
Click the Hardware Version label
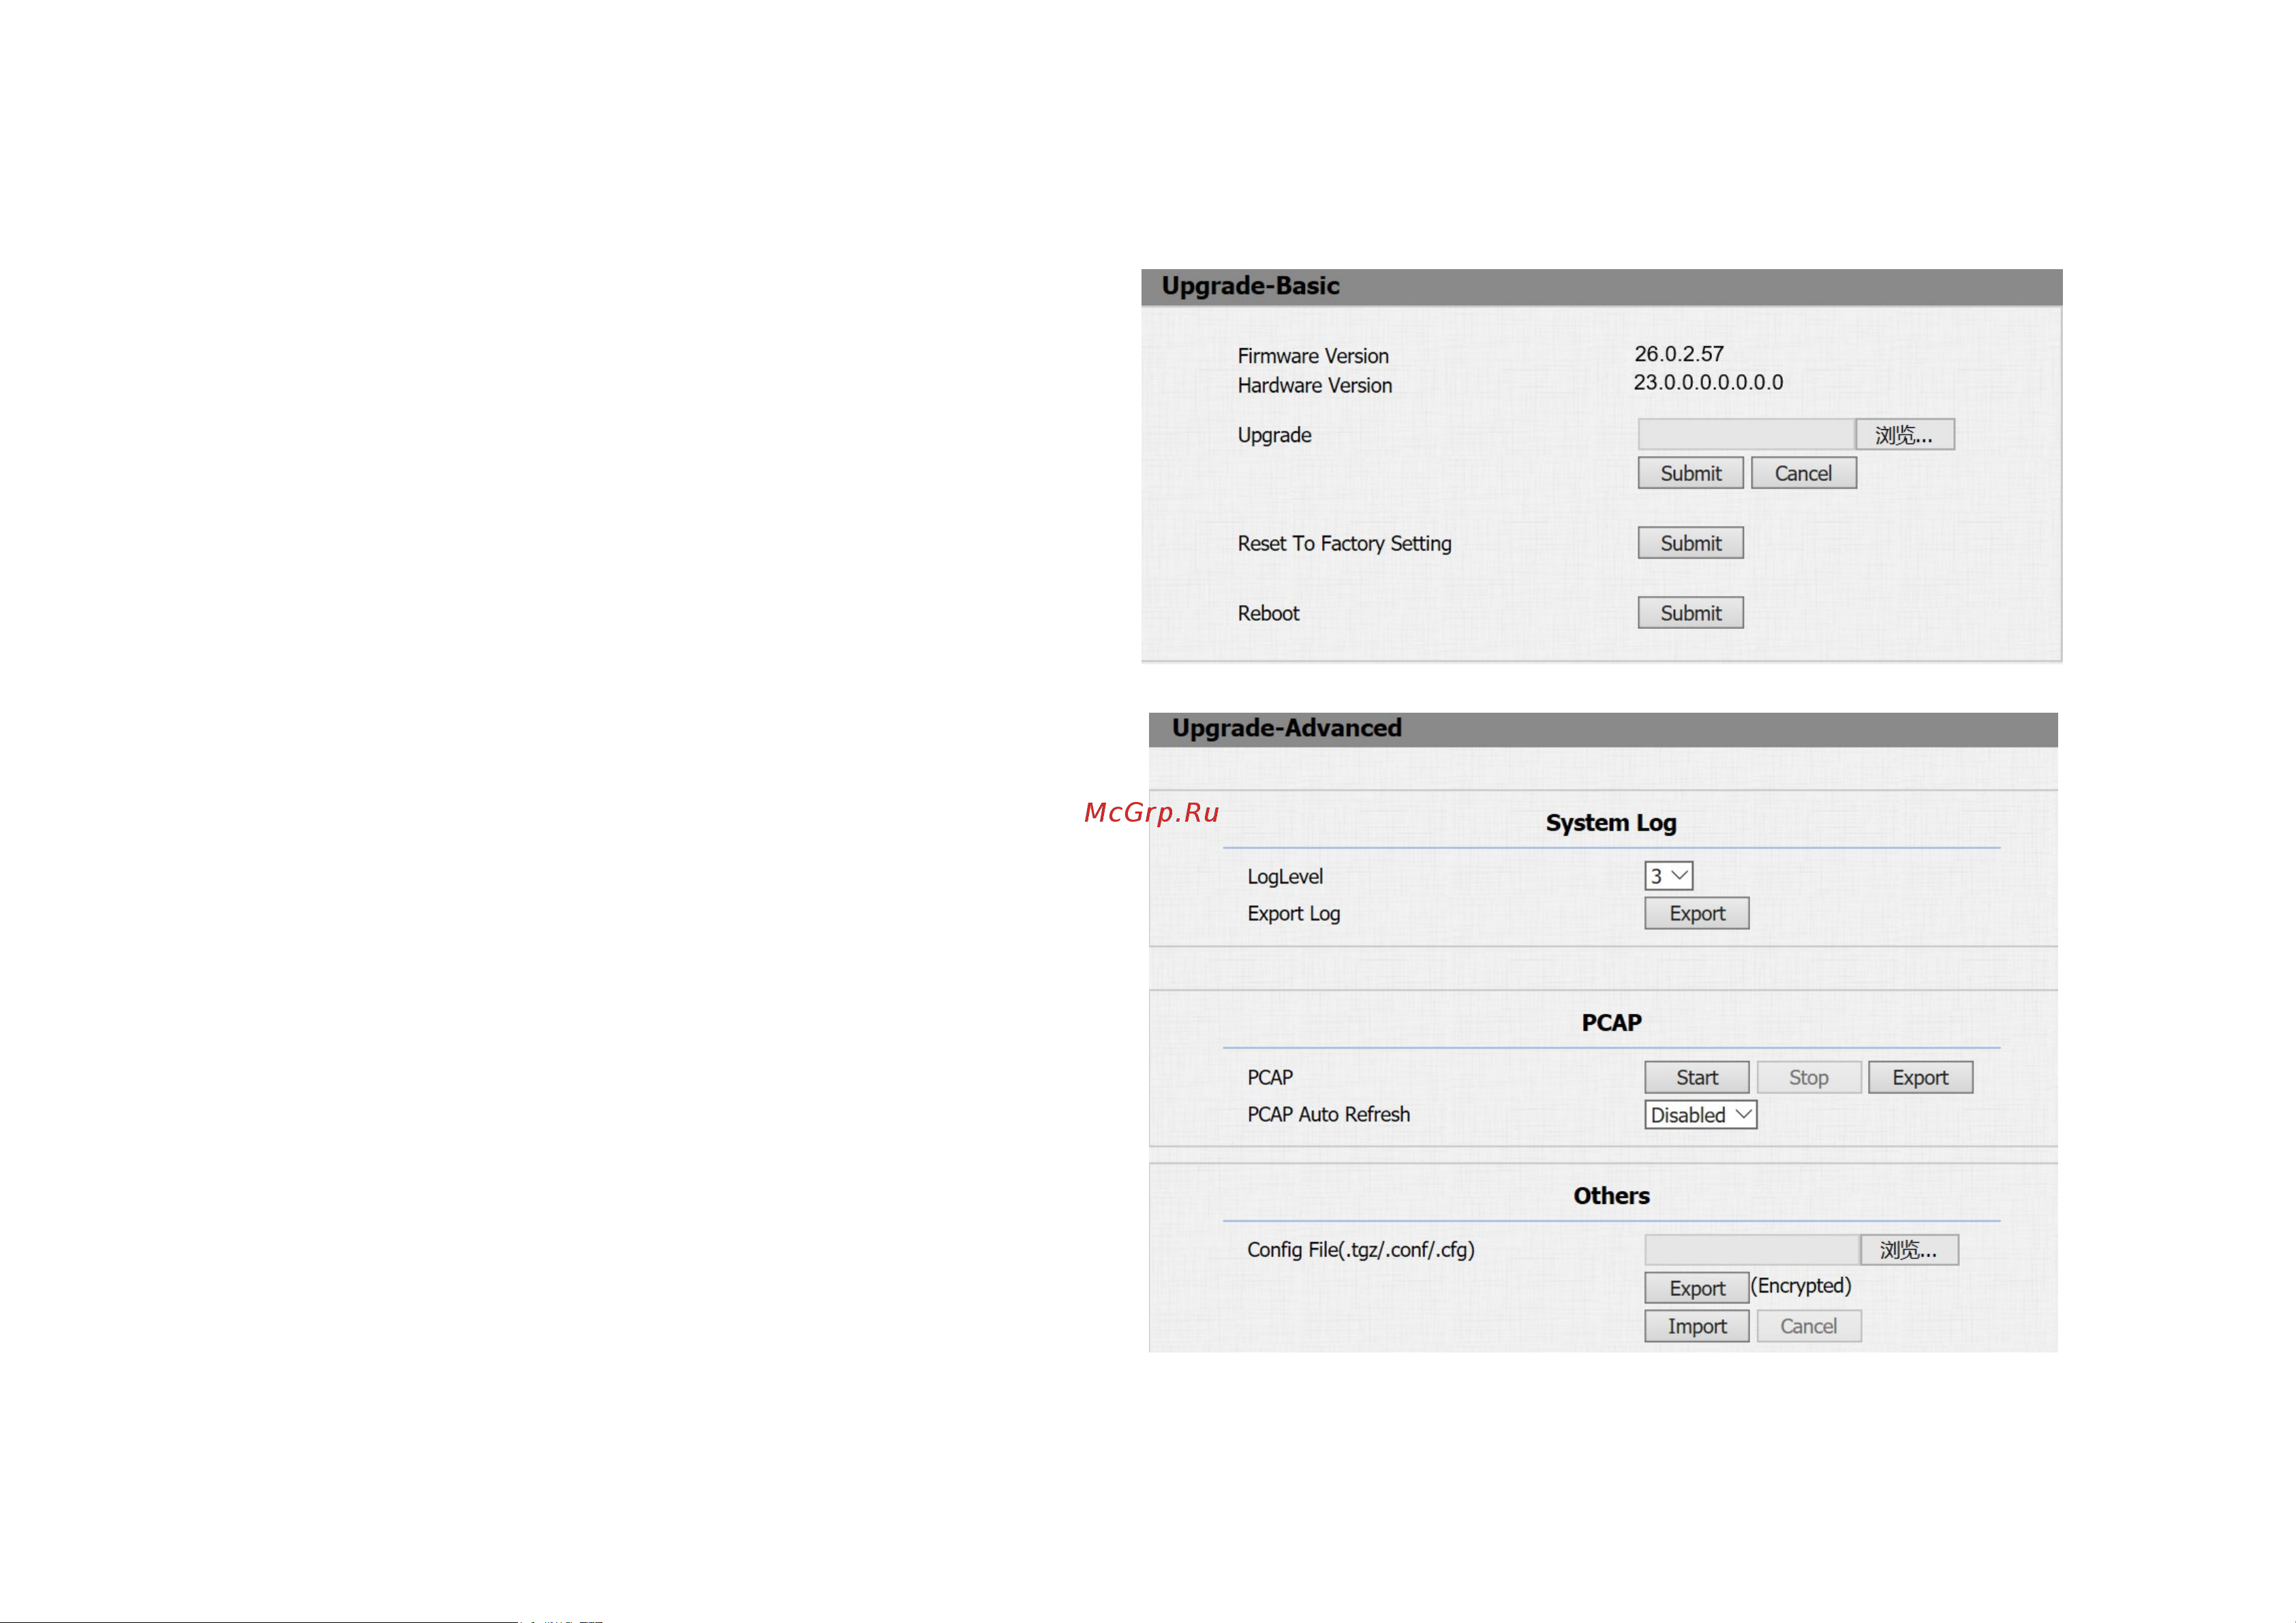(x=1314, y=385)
